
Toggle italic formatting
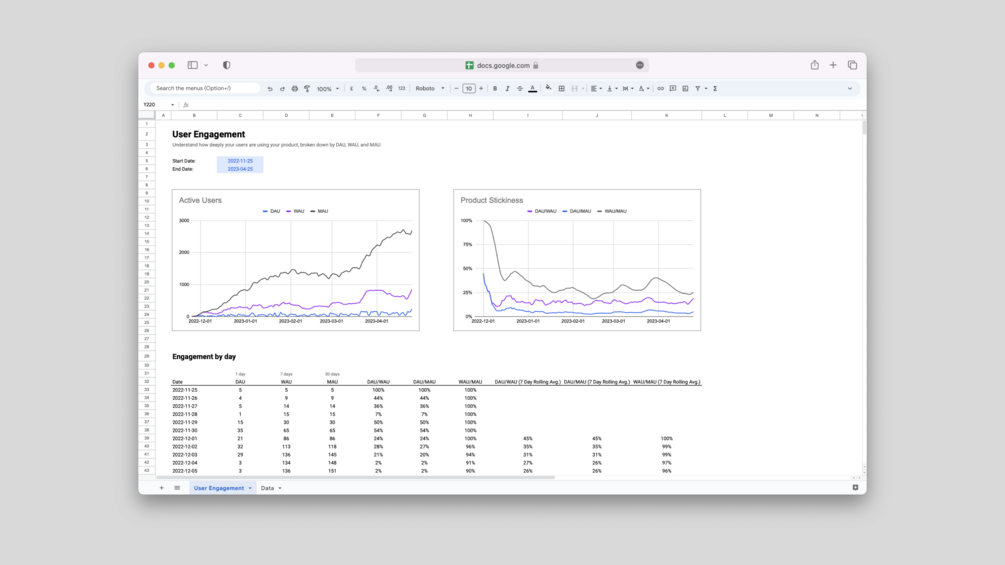pyautogui.click(x=507, y=88)
